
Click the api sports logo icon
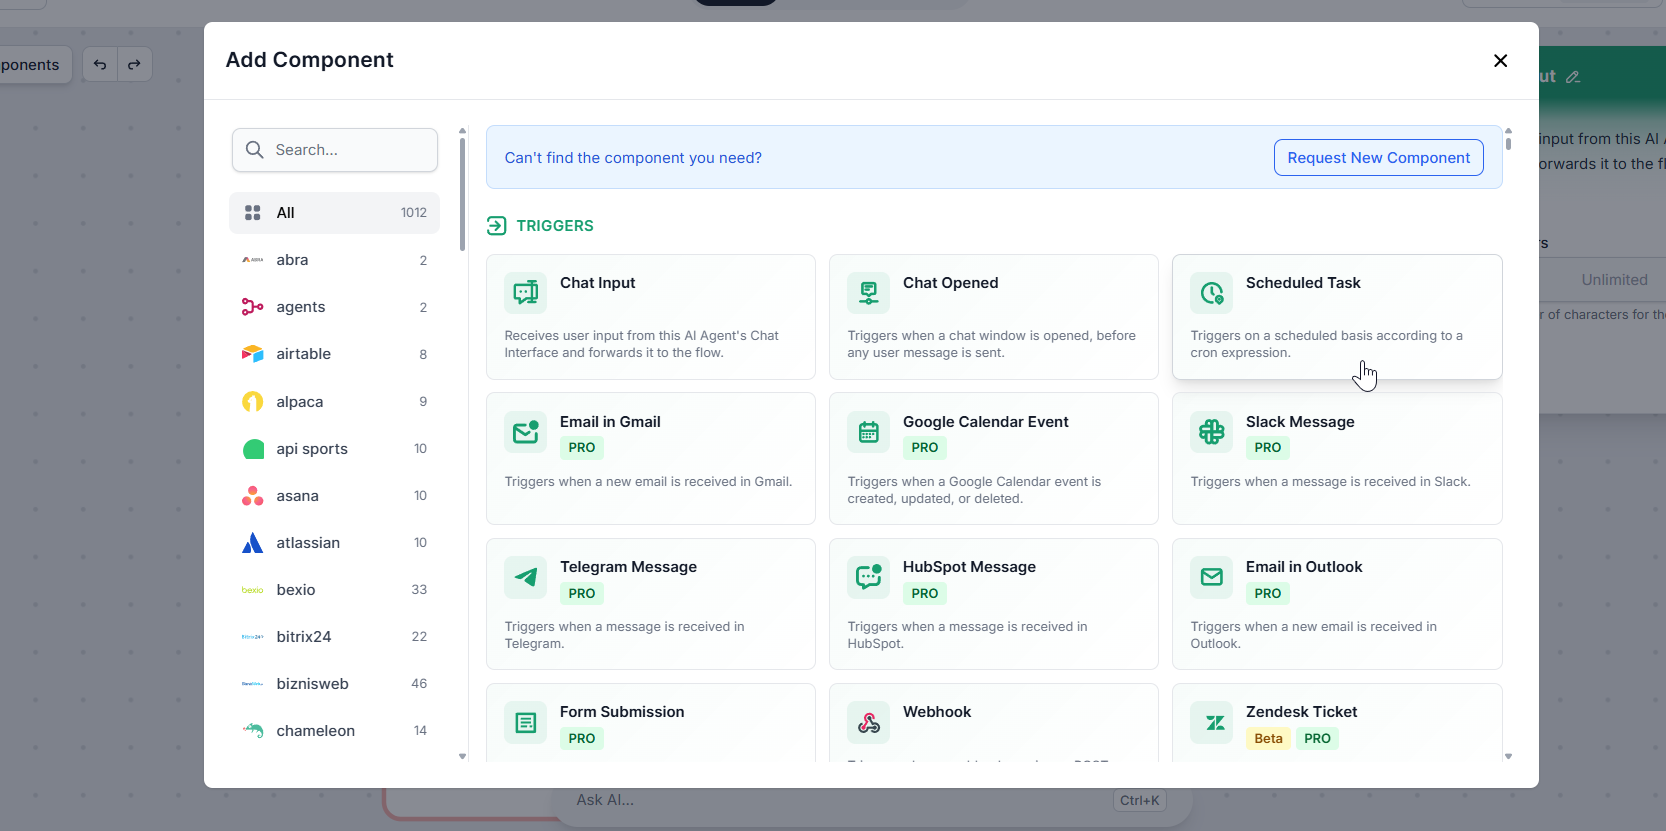(253, 449)
